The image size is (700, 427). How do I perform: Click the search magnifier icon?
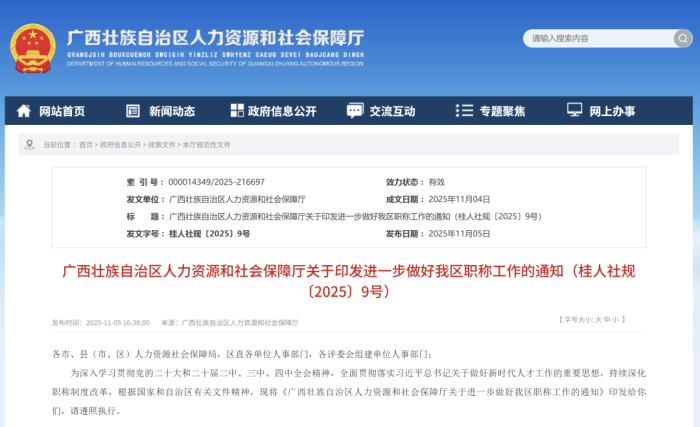pos(682,39)
